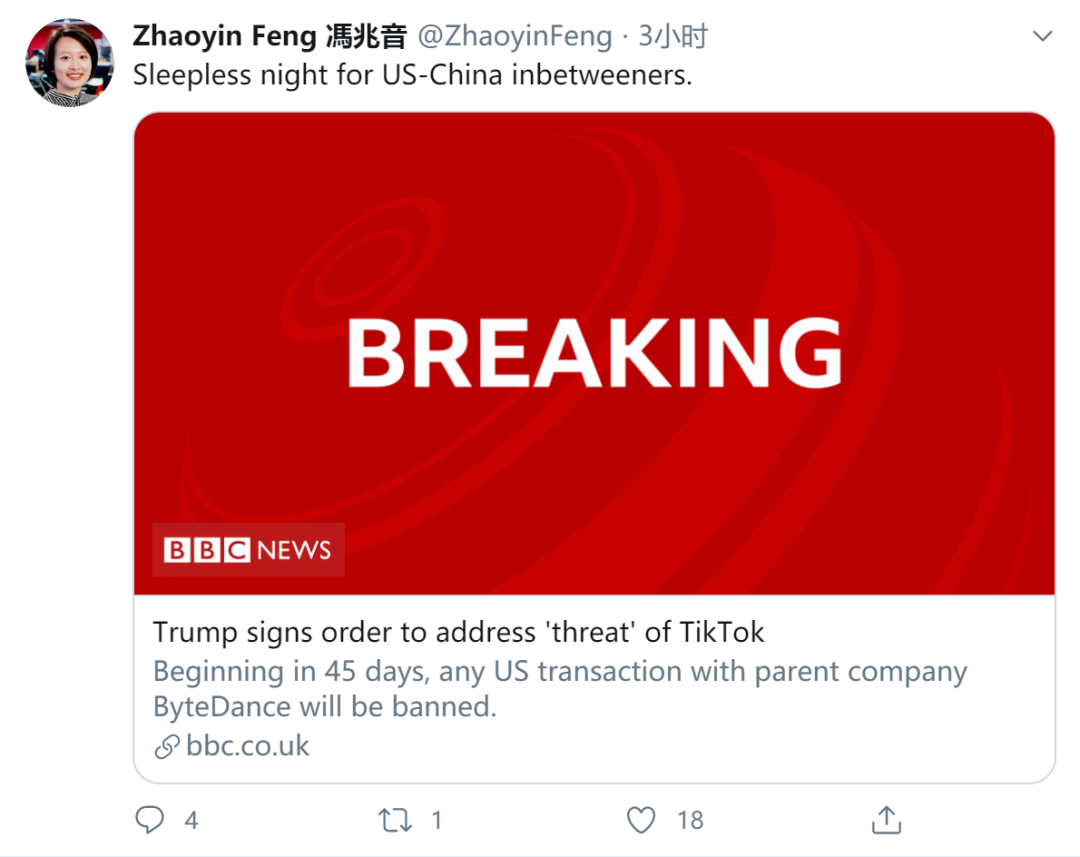Click the like count showing 18
Screen dimensions: 1080x857
[x=689, y=820]
